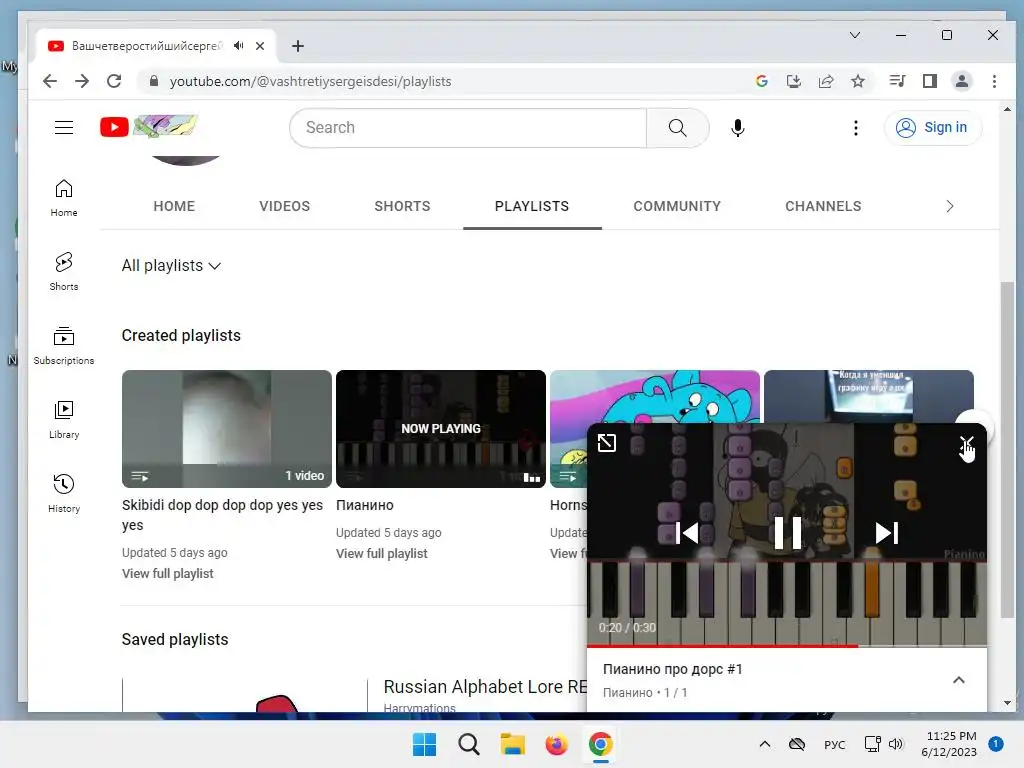Skip to previous video in miniplayer
Viewport: 1024px width, 768px height.
tap(686, 533)
